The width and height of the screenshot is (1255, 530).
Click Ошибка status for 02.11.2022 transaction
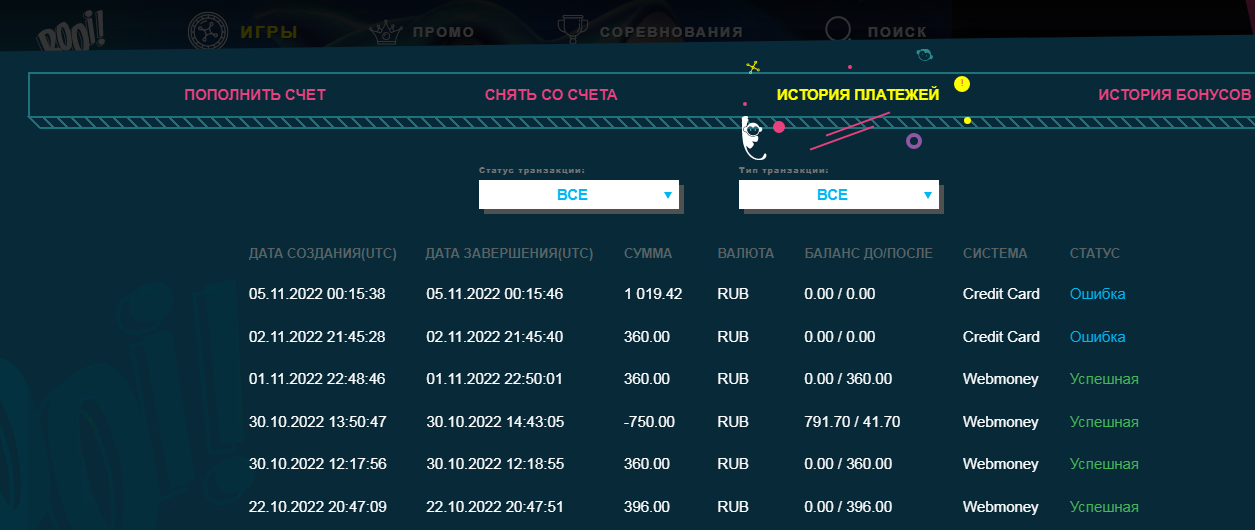[x=1097, y=337]
